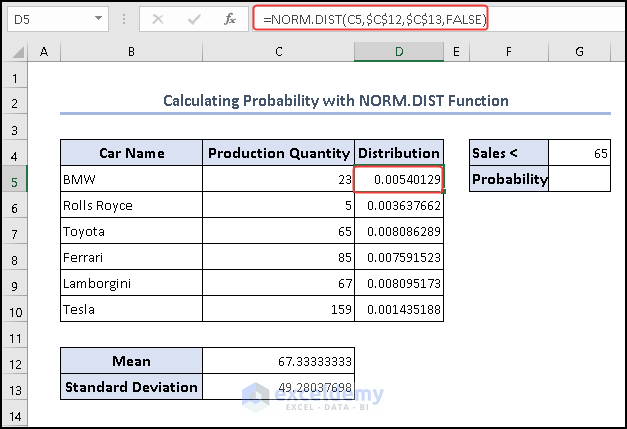Click the Tesla production quantity 159
Image resolution: width=627 pixels, height=429 pixels.
[278, 309]
